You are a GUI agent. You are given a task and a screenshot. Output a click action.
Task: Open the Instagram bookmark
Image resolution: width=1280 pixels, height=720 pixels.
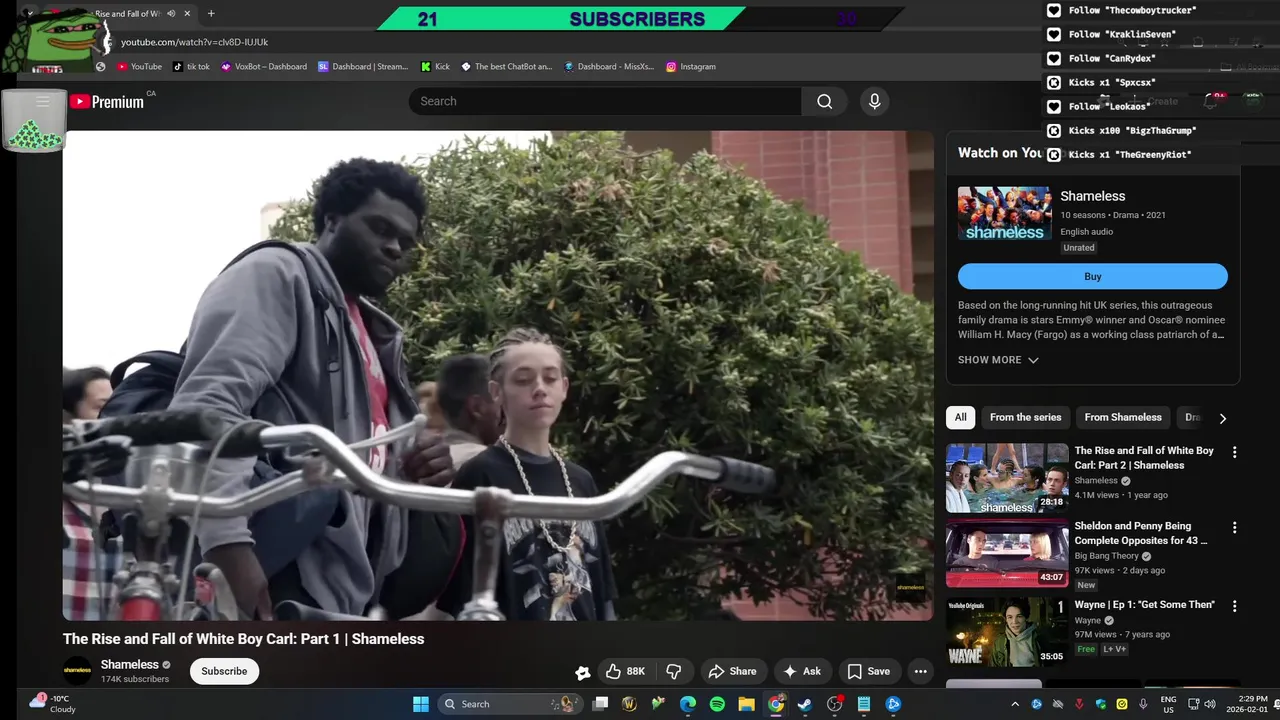coord(691,67)
